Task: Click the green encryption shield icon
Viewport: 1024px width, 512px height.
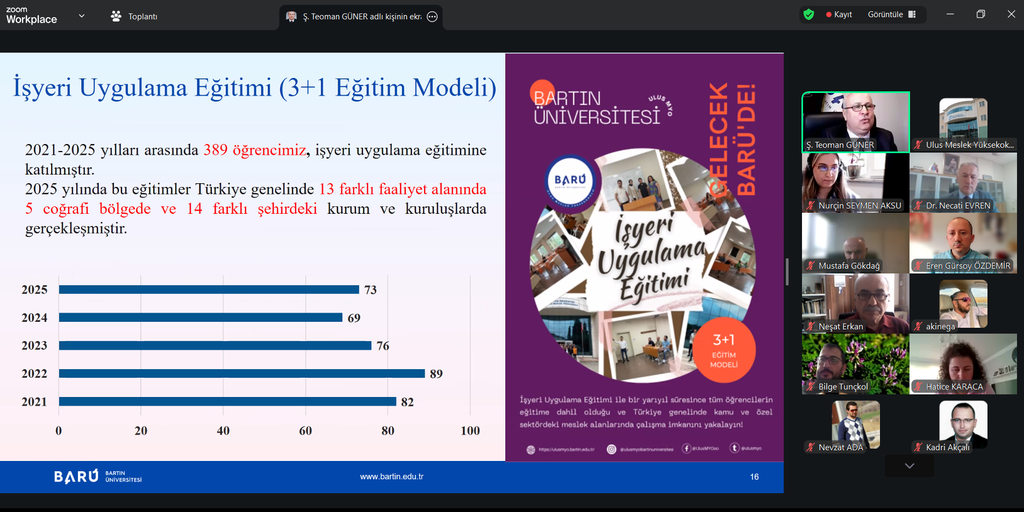Action: click(x=808, y=15)
